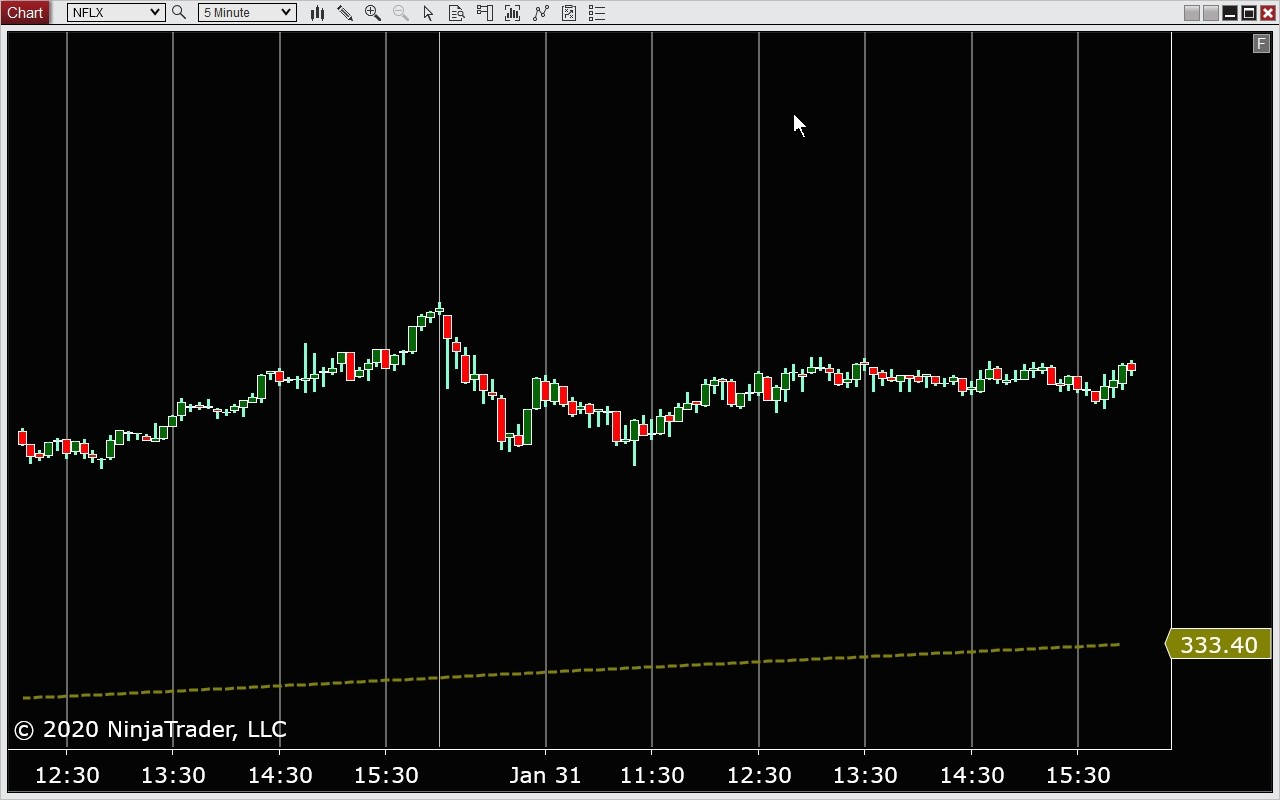Click the NinjaTrader copyright text
The image size is (1280, 800).
148,729
